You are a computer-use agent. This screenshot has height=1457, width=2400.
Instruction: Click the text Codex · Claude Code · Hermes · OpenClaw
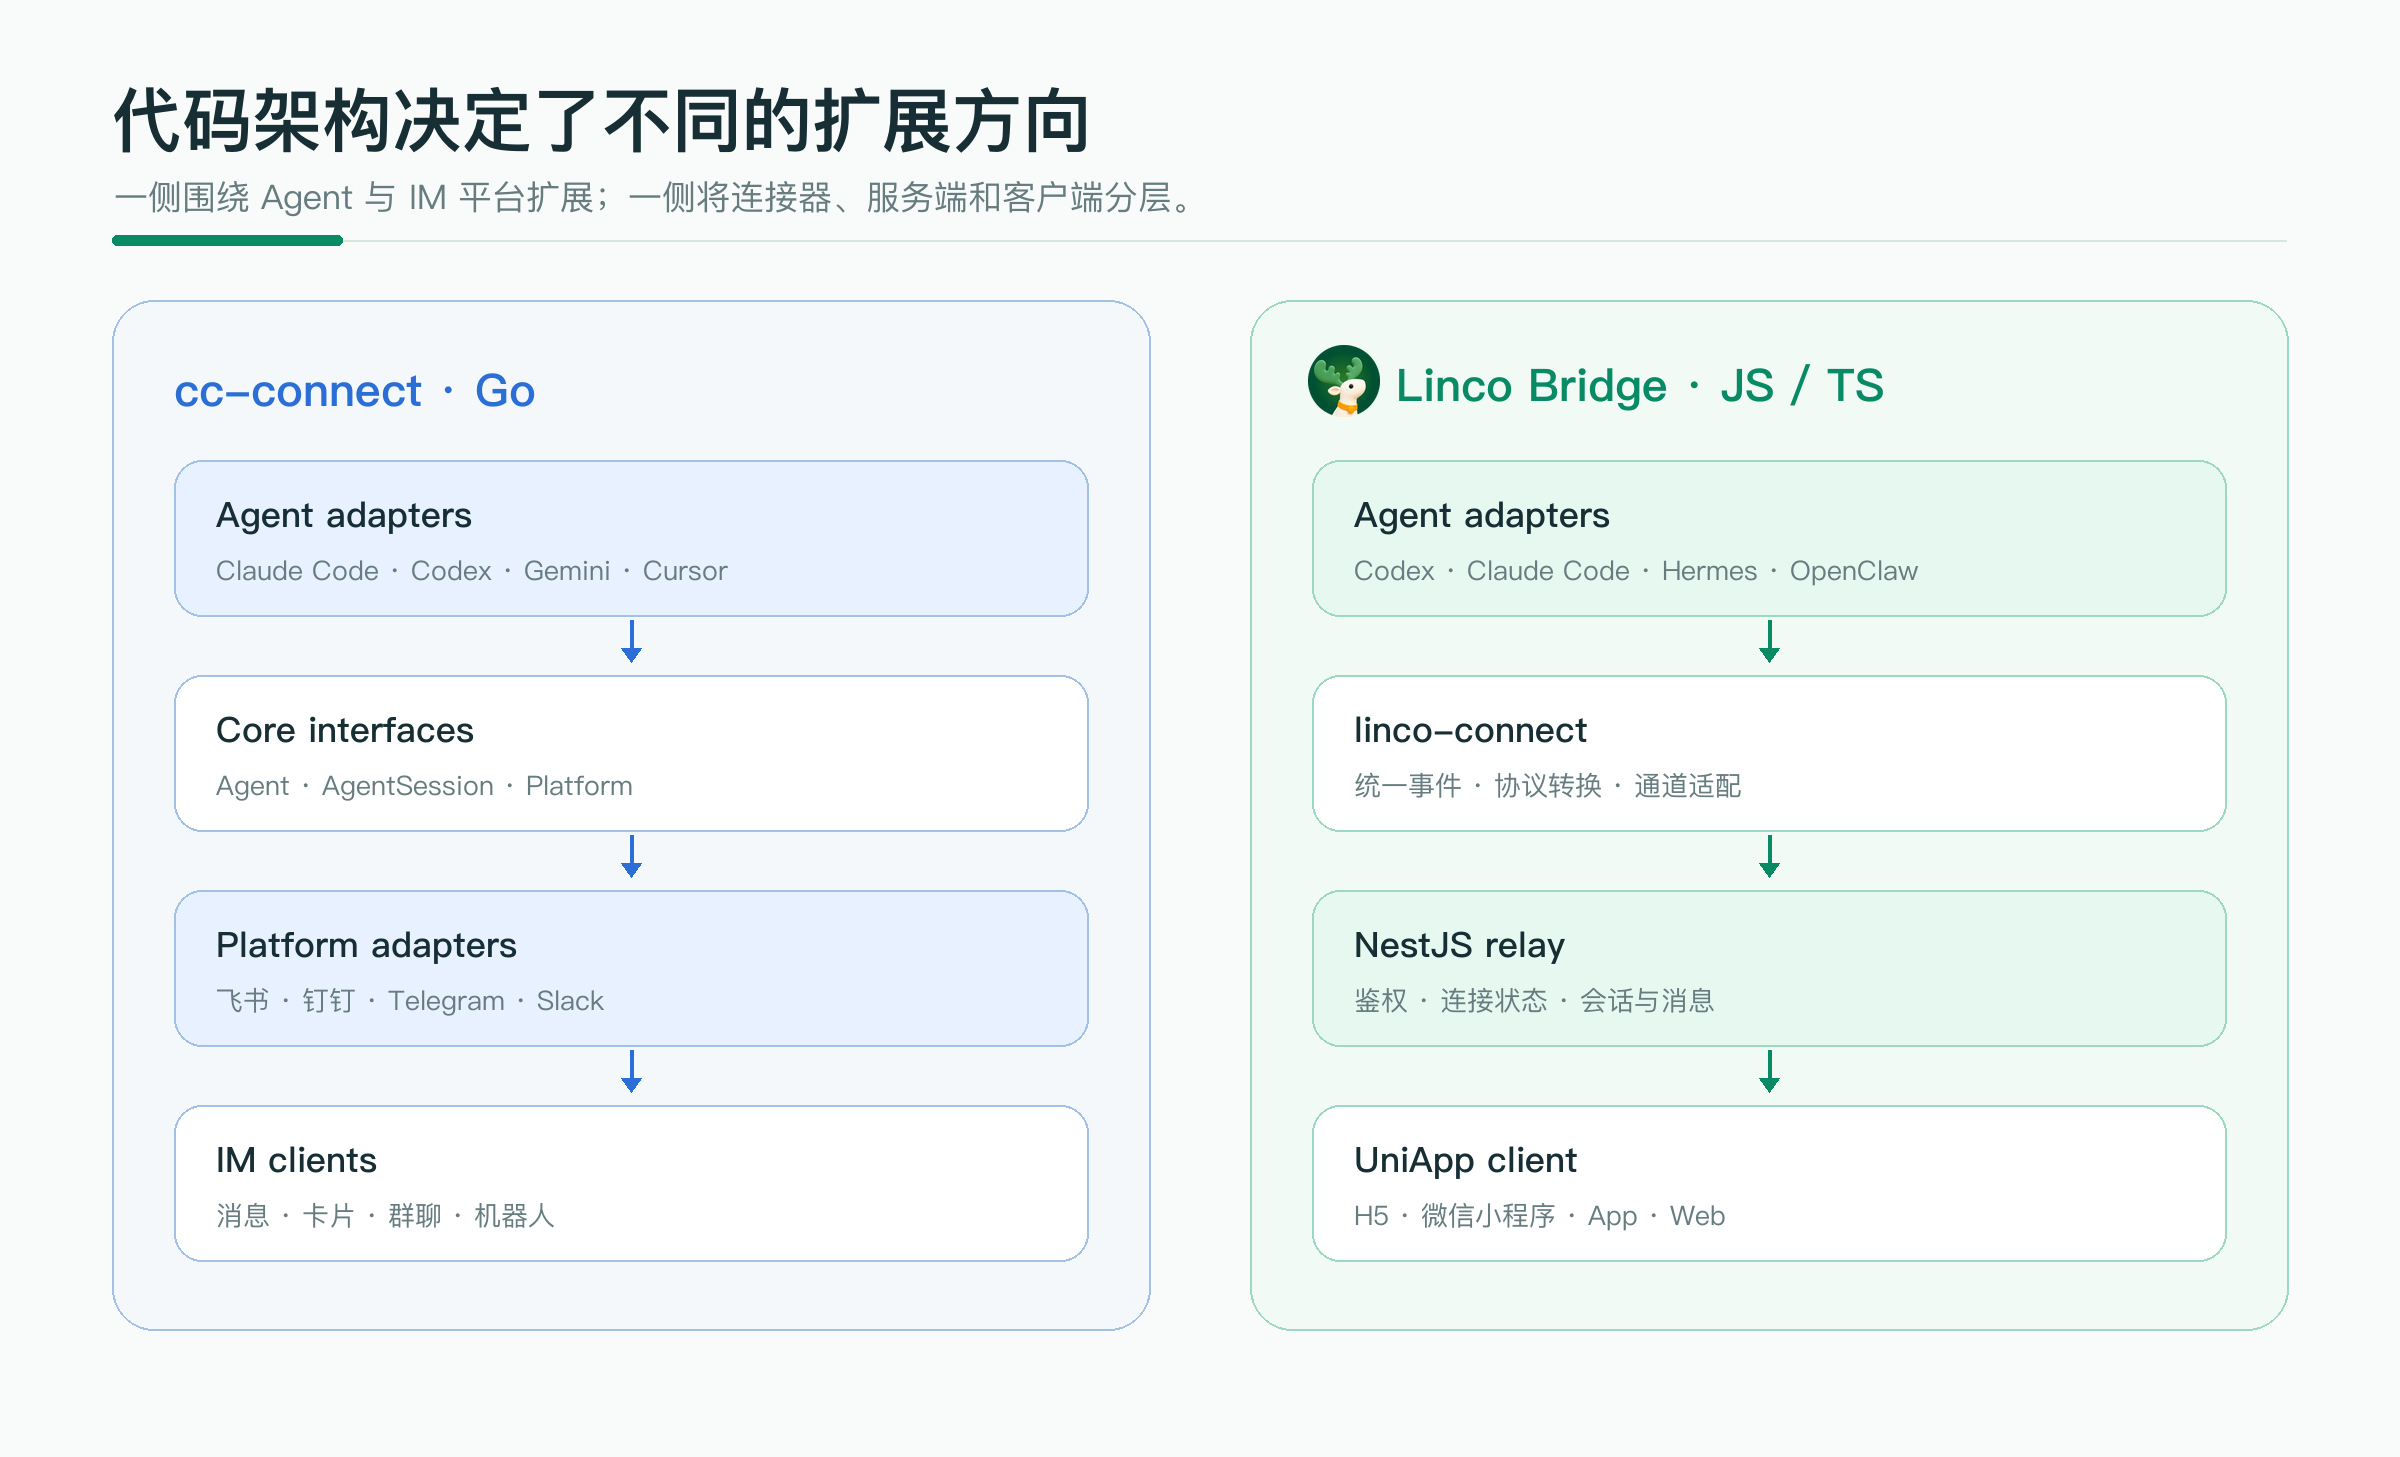(1635, 571)
